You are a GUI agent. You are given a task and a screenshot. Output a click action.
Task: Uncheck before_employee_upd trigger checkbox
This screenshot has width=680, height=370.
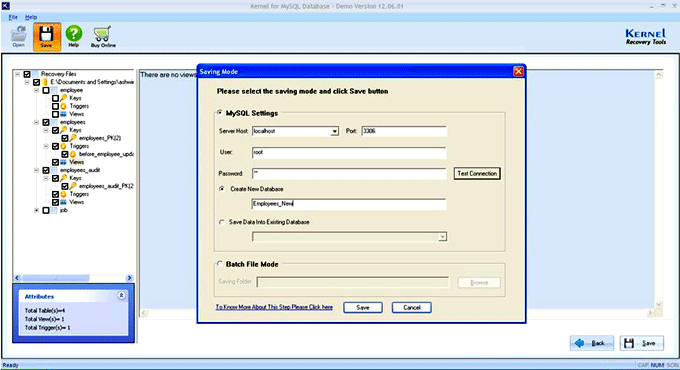pyautogui.click(x=65, y=154)
